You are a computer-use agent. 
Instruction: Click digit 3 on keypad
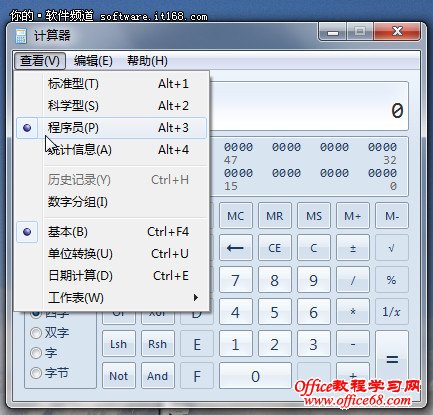click(314, 344)
